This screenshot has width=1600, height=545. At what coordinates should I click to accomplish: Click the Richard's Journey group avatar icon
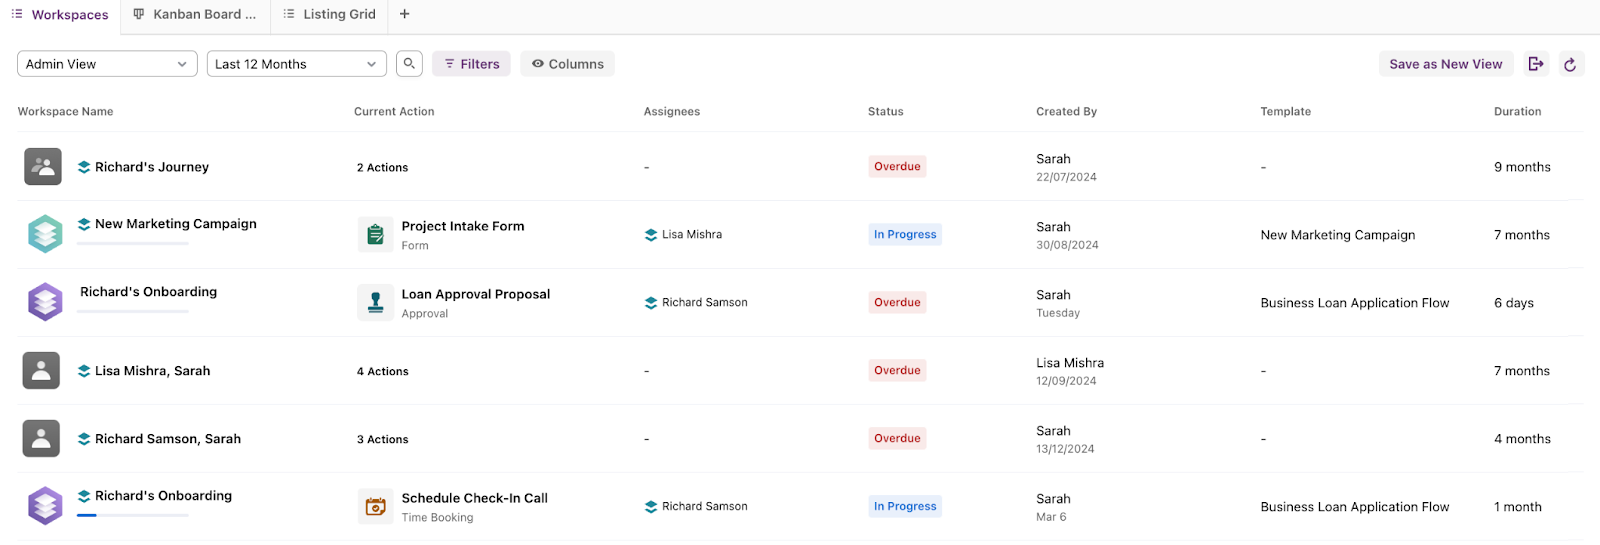tap(43, 167)
